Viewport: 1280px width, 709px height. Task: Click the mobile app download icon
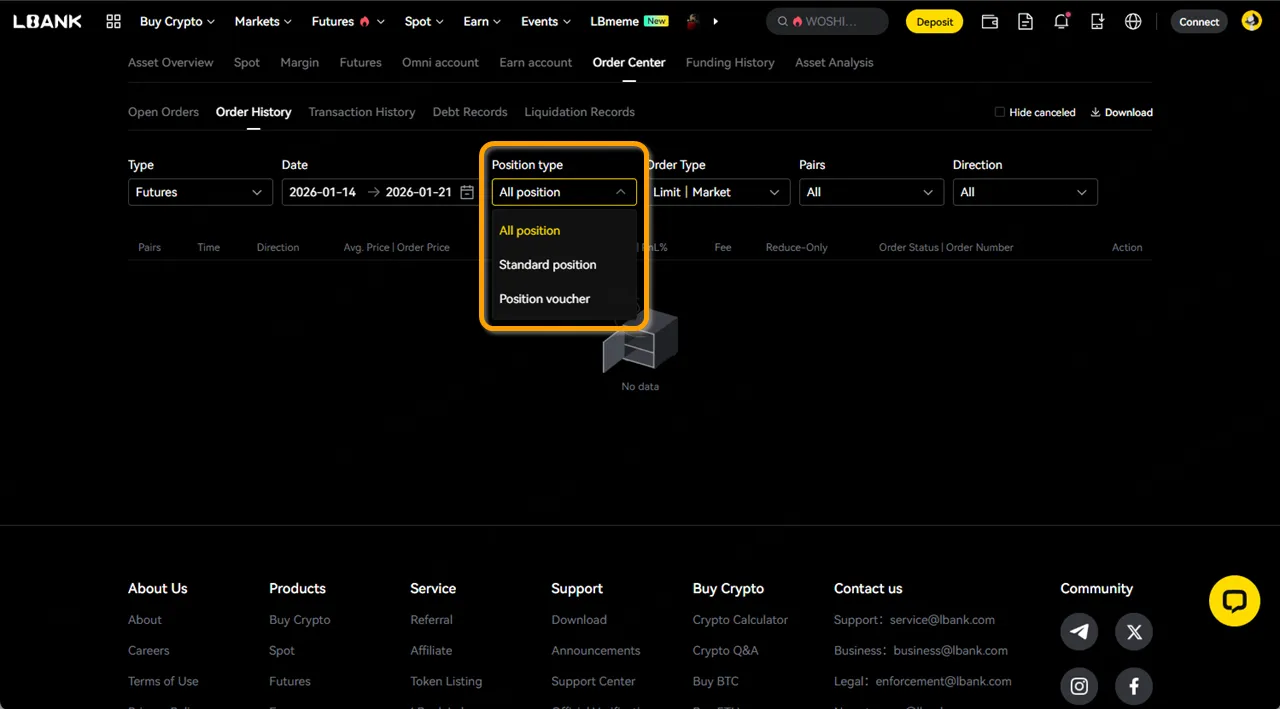click(1097, 21)
